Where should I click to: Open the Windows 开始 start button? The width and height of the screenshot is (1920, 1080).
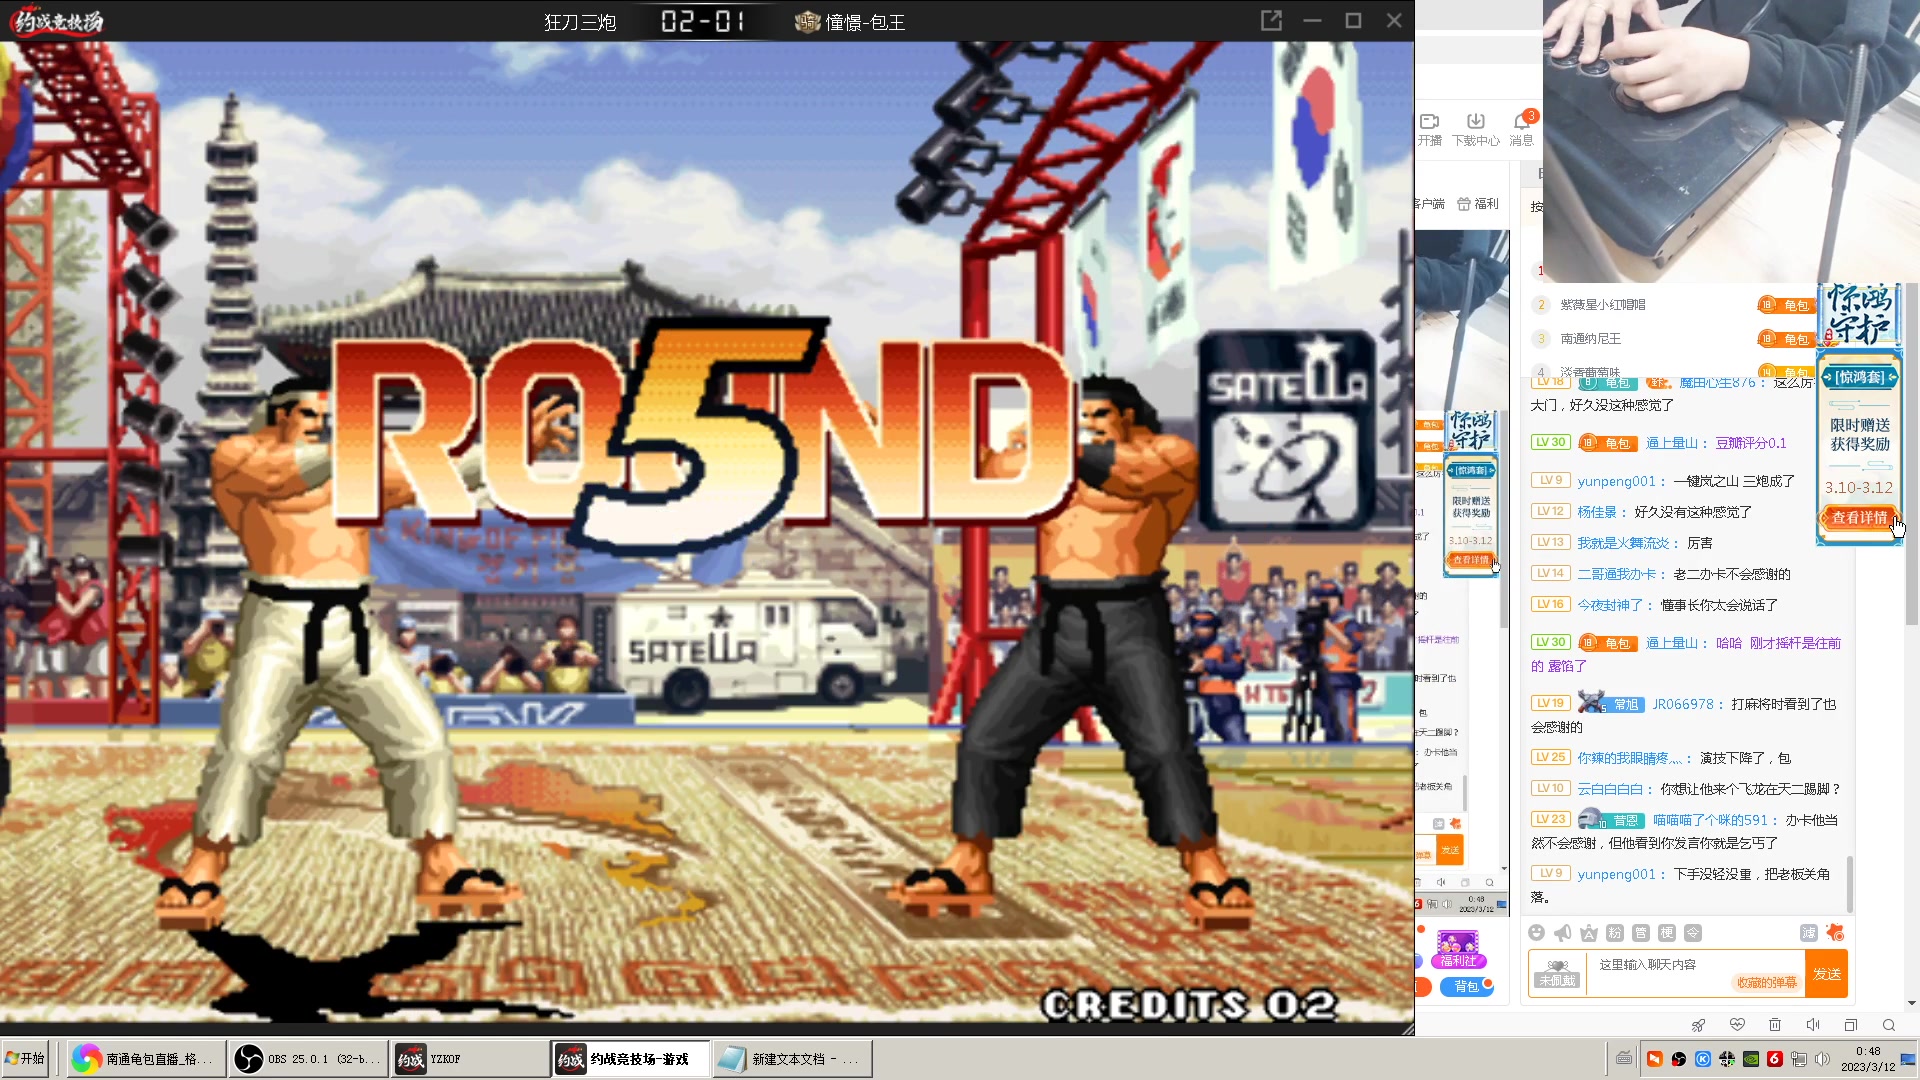(26, 1059)
